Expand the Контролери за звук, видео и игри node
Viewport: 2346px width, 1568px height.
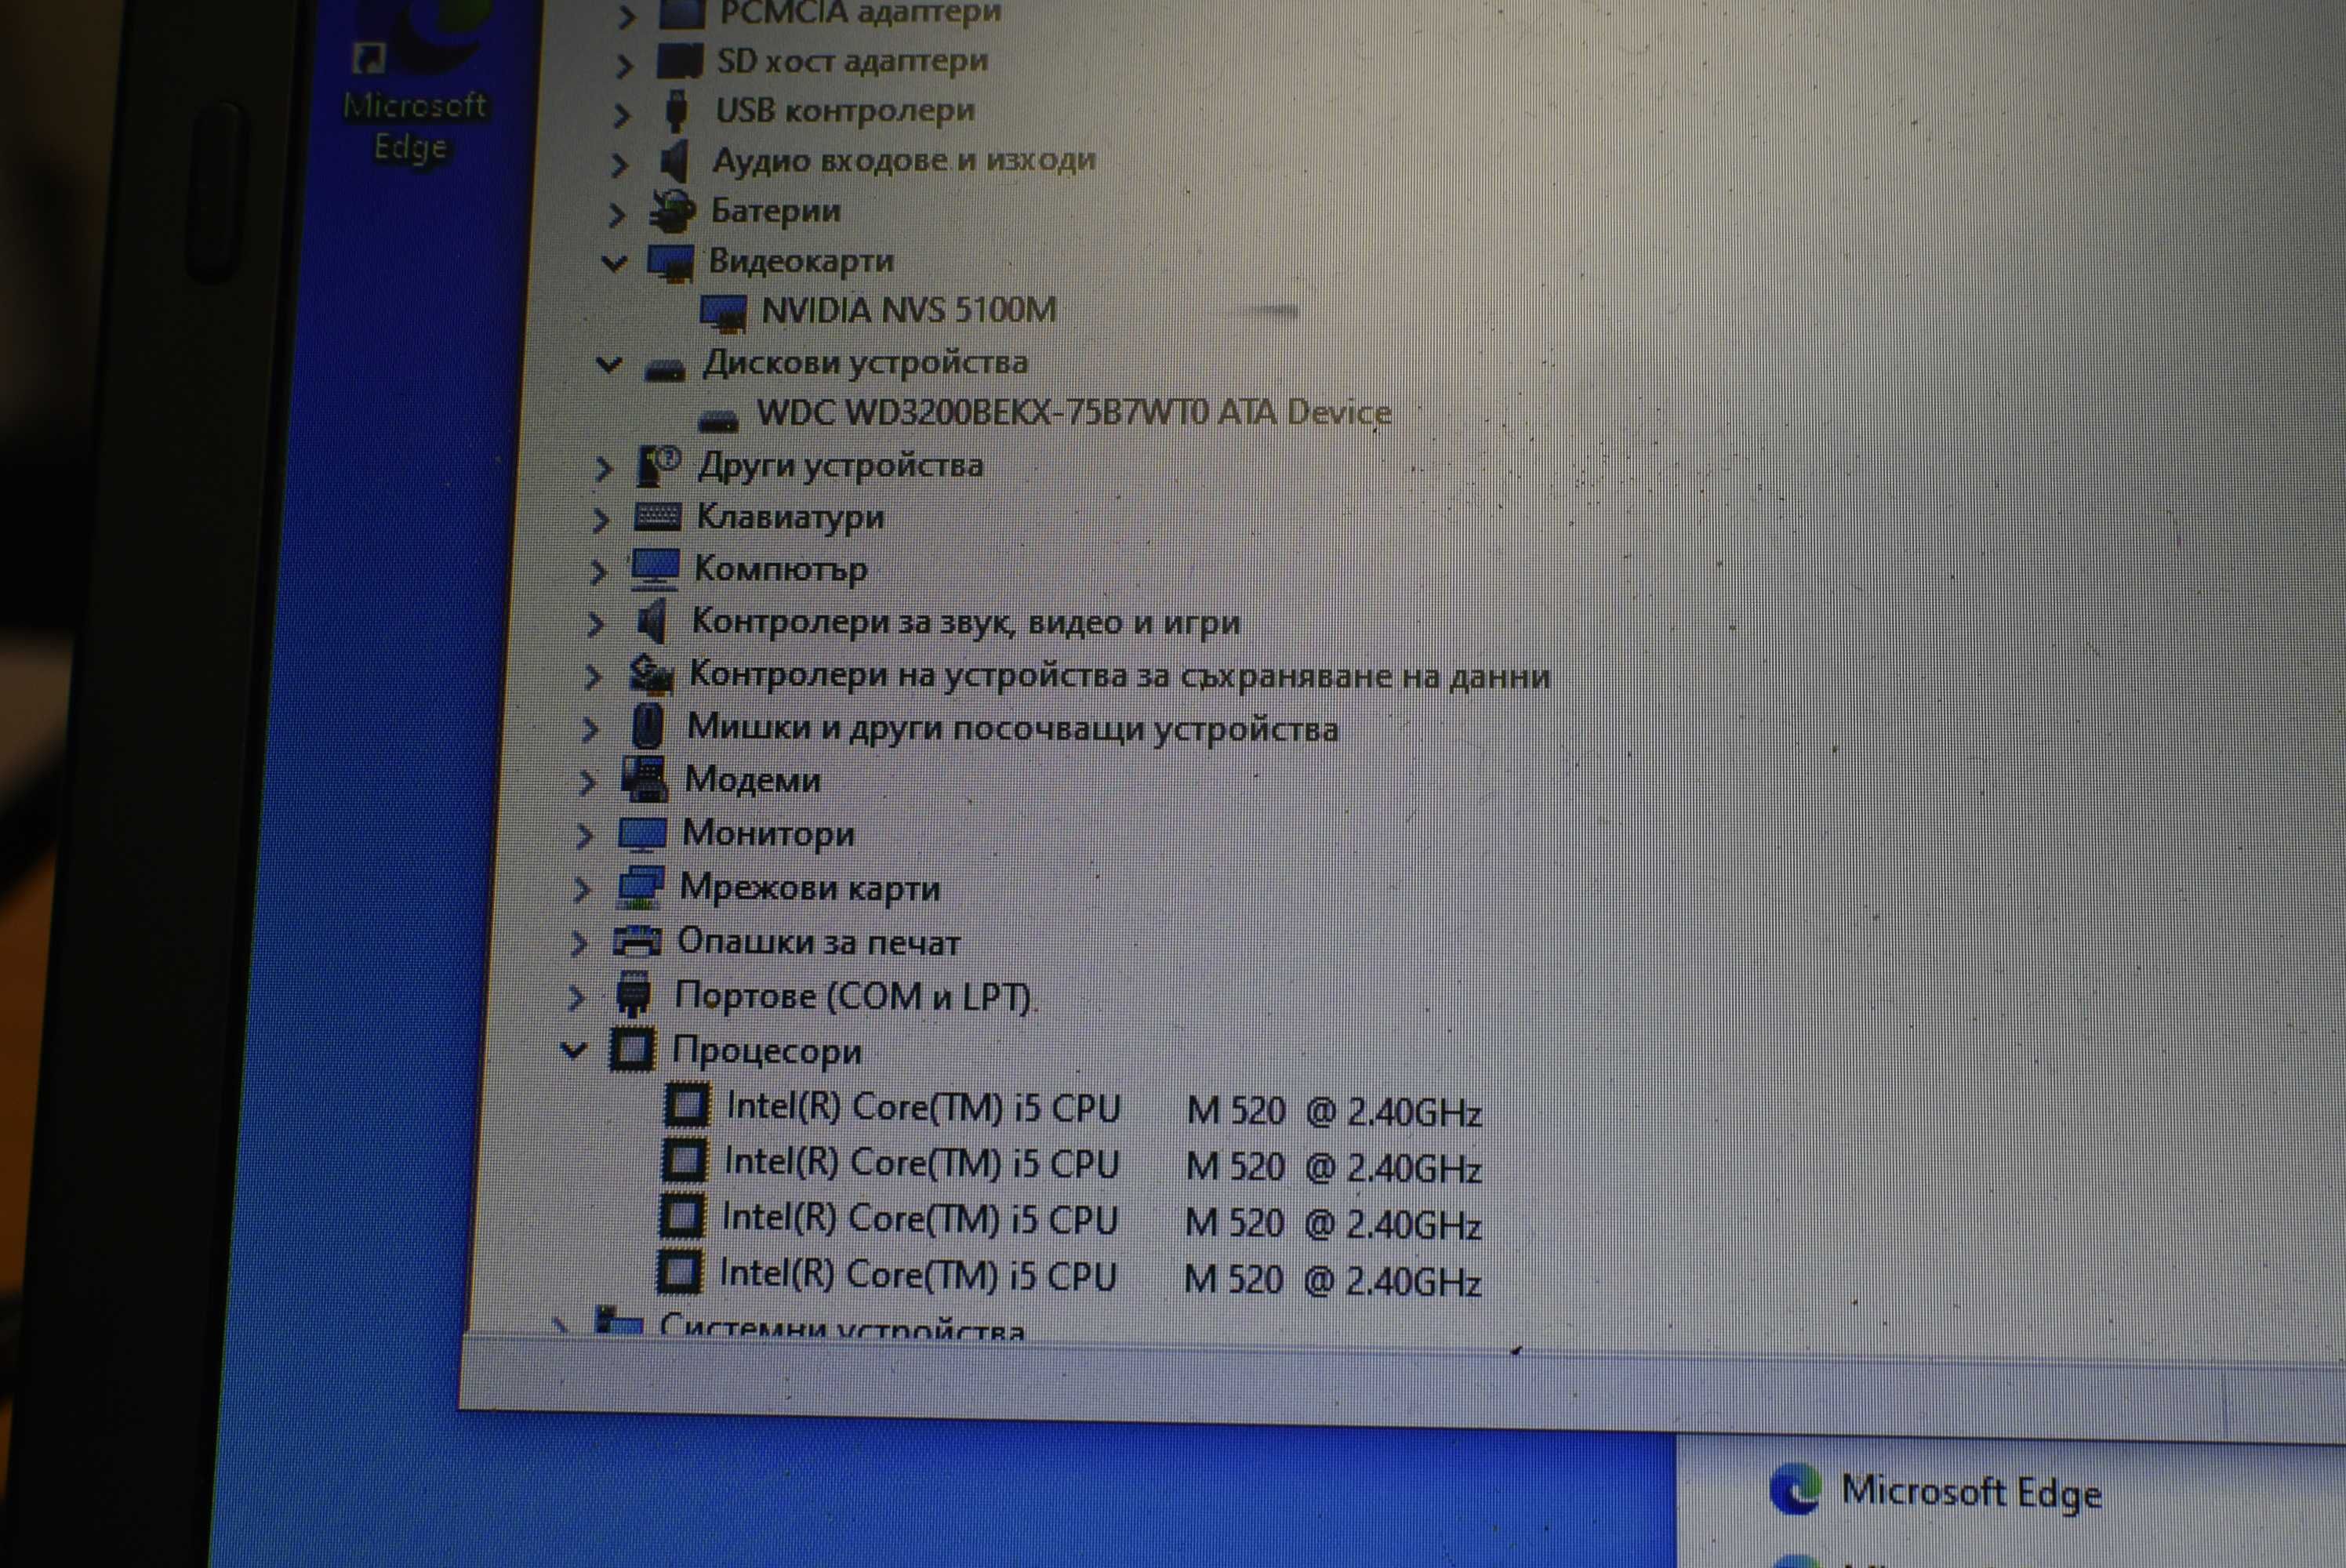[596, 625]
